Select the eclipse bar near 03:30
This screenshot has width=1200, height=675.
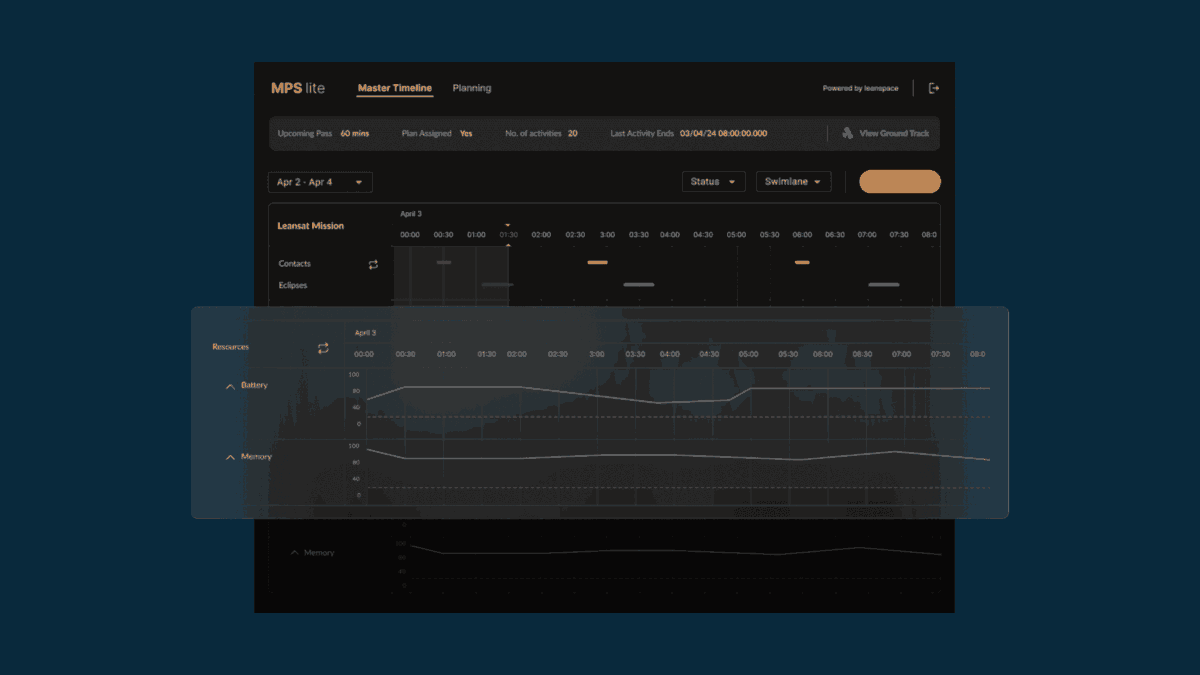640,284
